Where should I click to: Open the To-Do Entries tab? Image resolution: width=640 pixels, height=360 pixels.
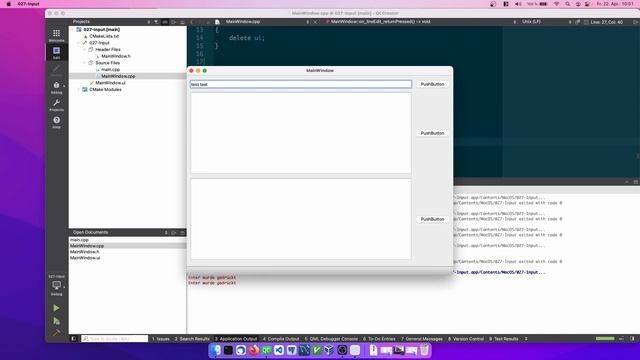[379, 339]
